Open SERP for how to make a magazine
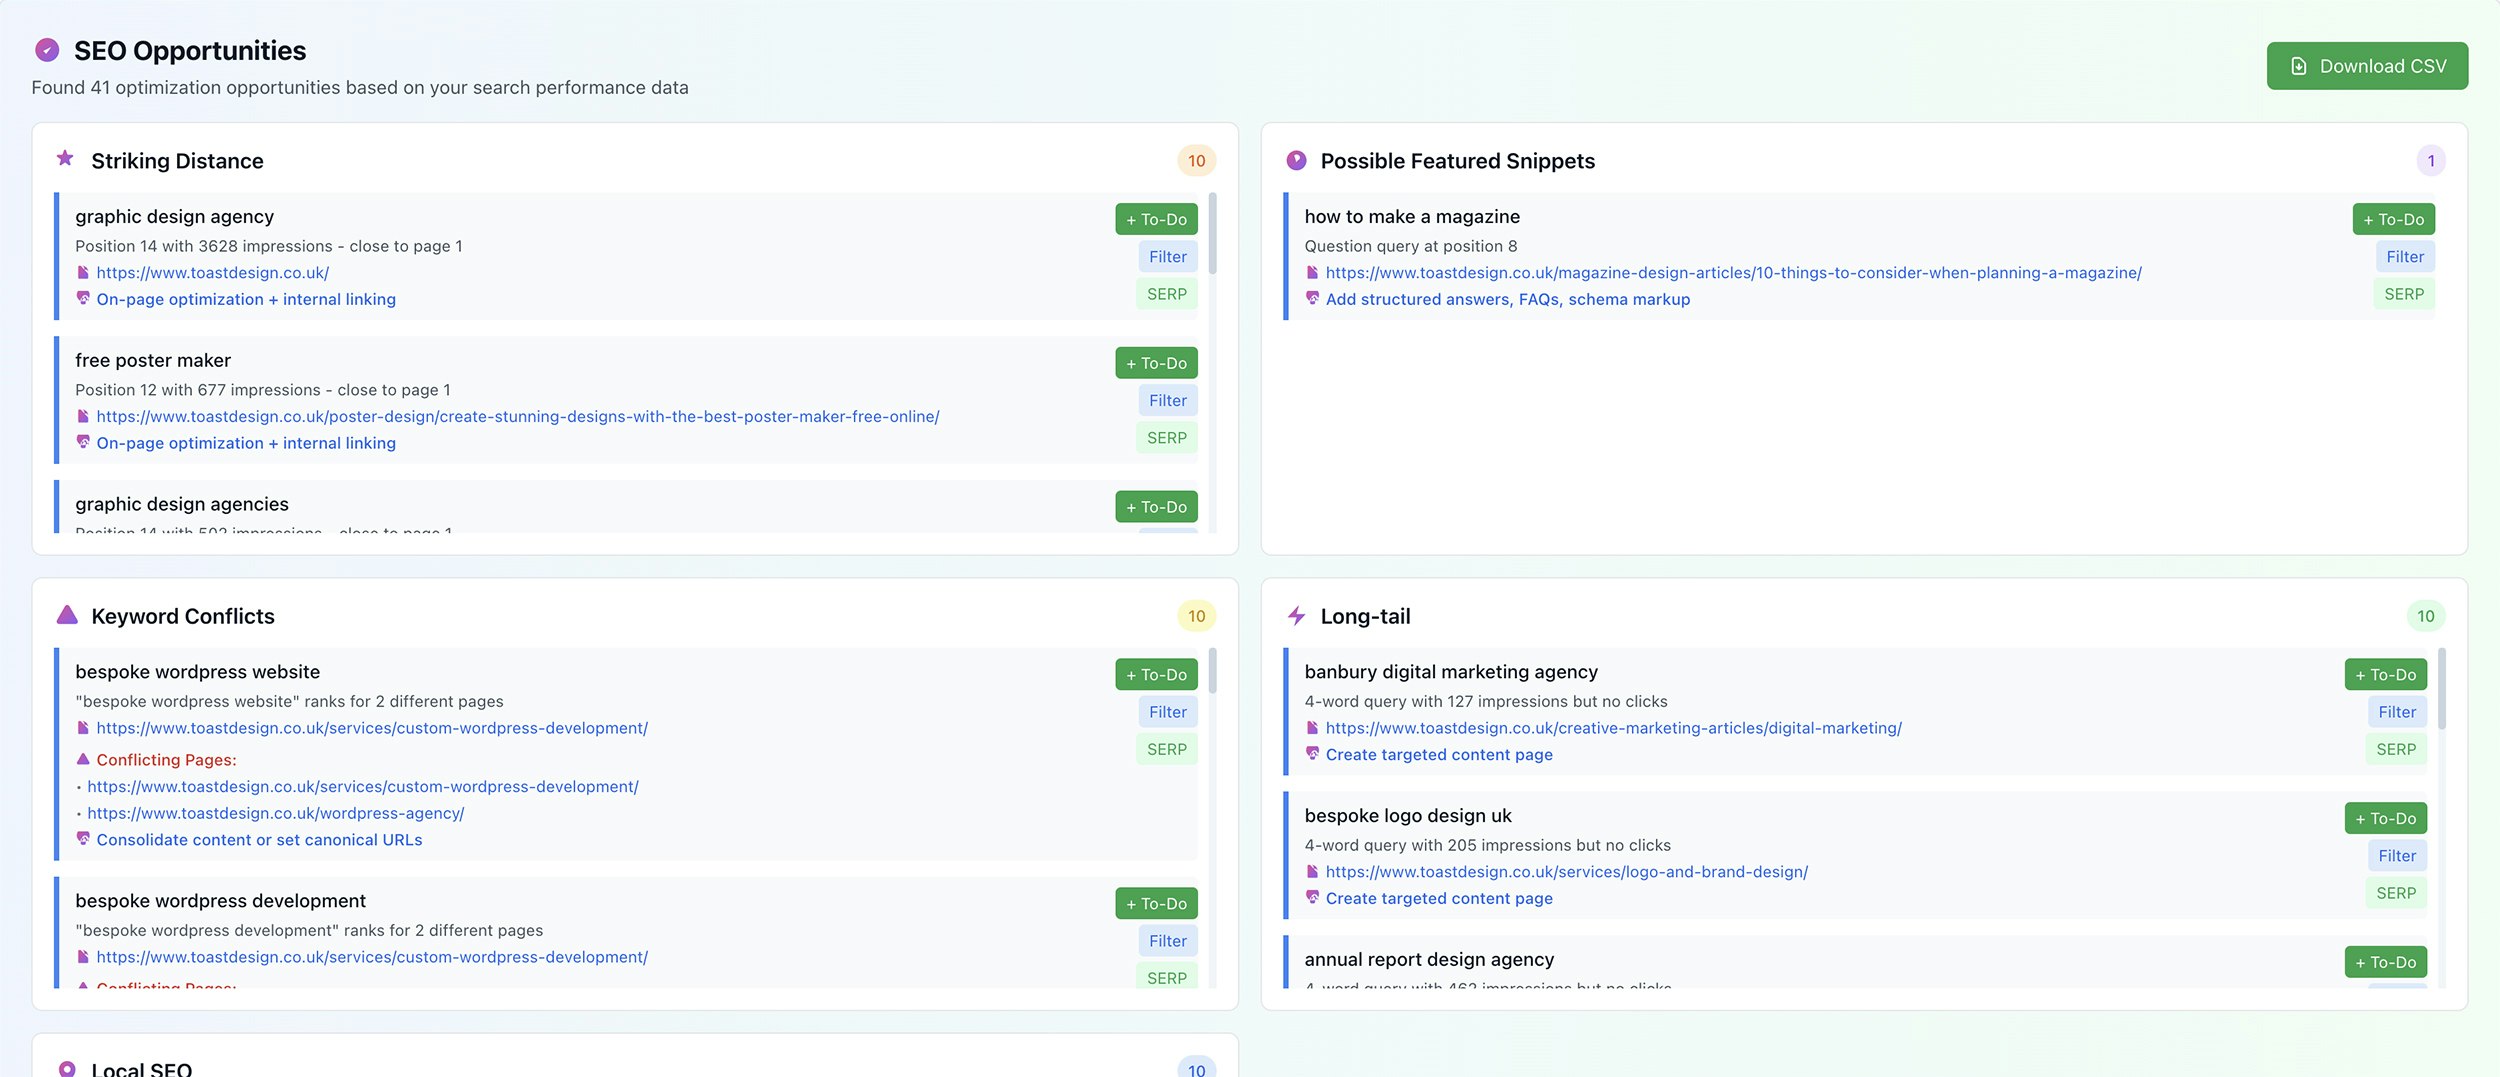Viewport: 2500px width, 1077px height. coord(2403,293)
